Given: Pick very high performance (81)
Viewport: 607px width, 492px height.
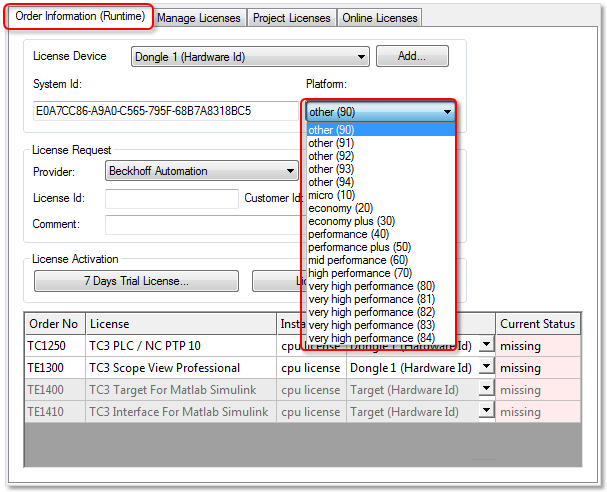Looking at the screenshot, I should tap(381, 299).
